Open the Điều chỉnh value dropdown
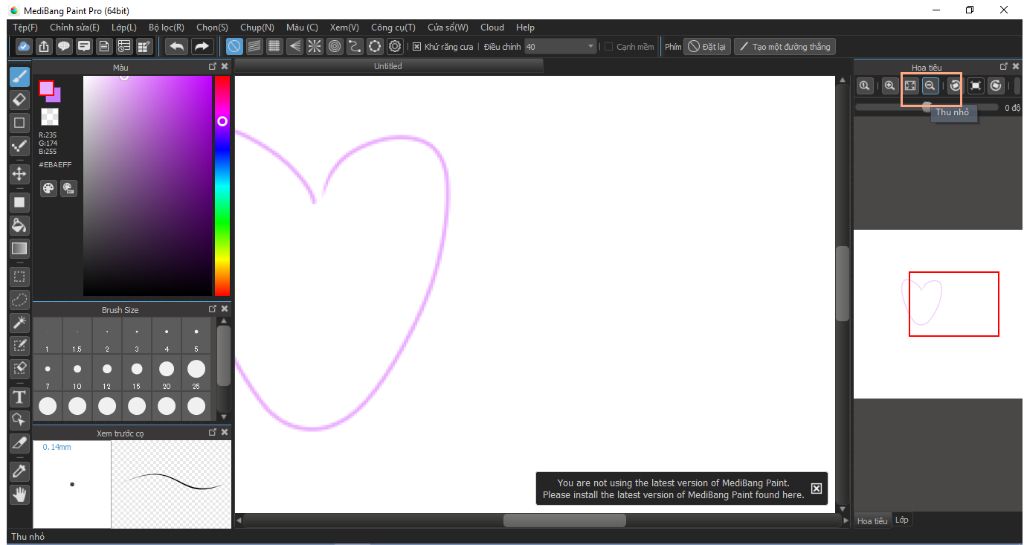 (591, 47)
